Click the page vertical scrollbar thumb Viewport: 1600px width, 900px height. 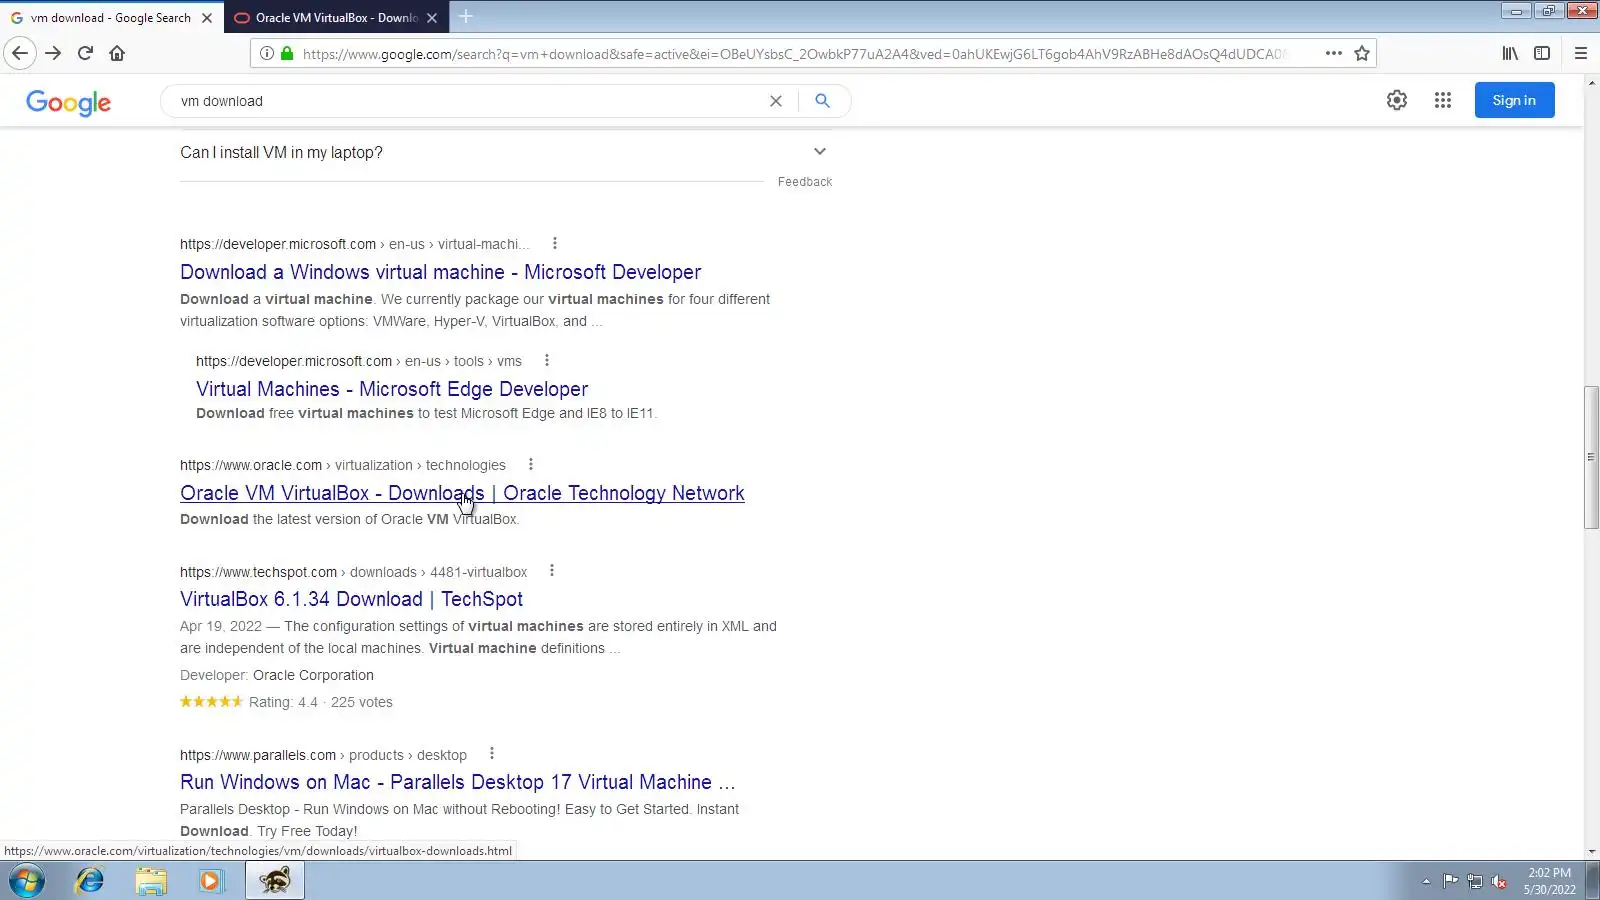tap(1591, 457)
